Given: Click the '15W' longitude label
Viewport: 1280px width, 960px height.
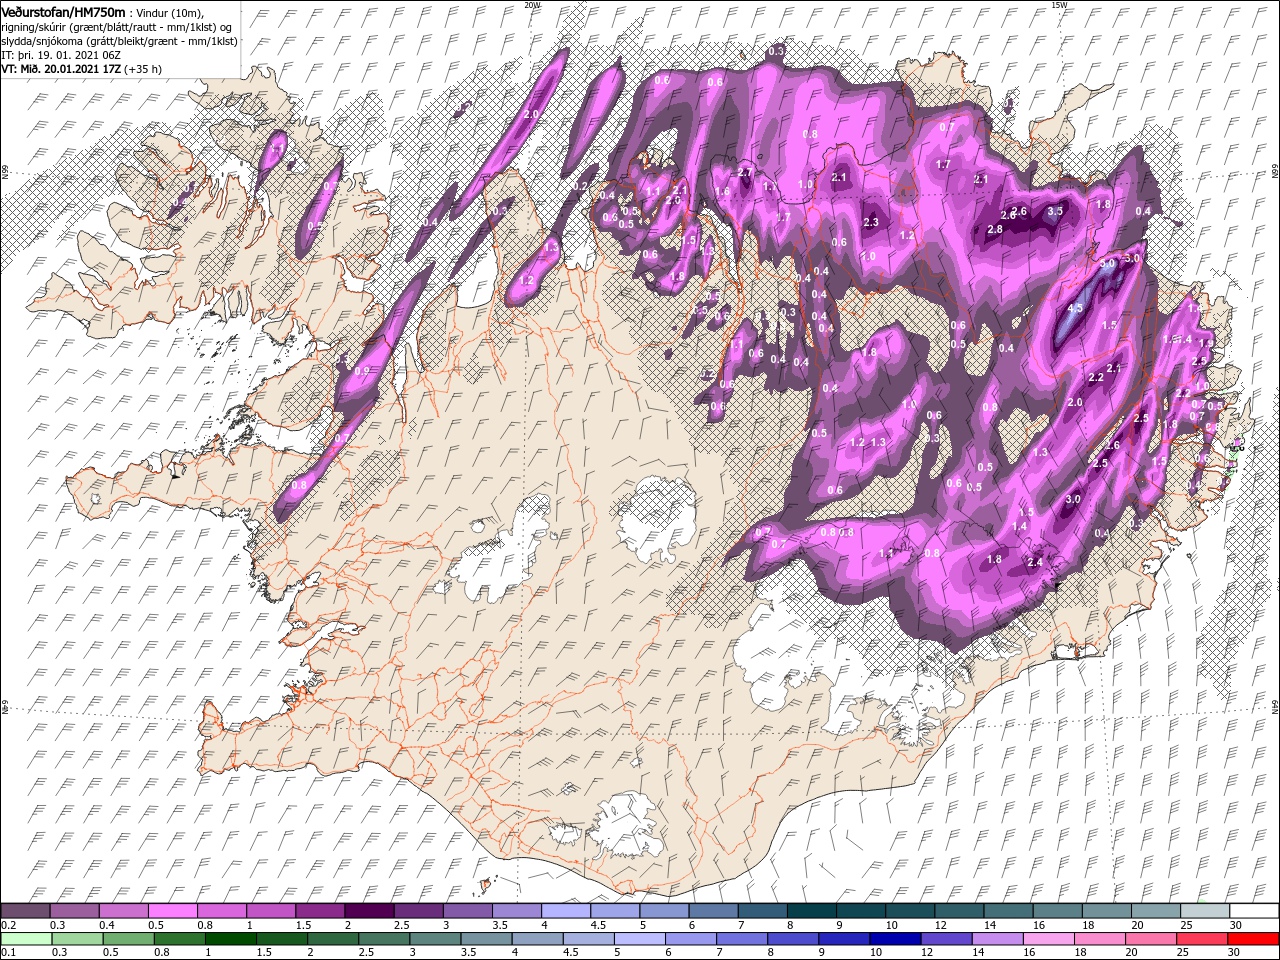Looking at the screenshot, I should pyautogui.click(x=1058, y=5).
